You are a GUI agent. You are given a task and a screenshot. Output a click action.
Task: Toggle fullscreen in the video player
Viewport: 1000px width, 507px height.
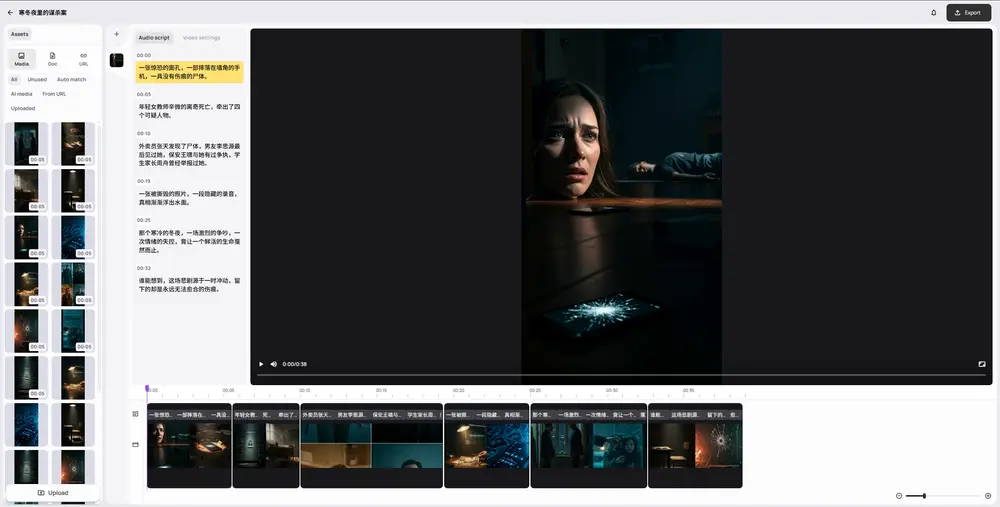tap(981, 364)
